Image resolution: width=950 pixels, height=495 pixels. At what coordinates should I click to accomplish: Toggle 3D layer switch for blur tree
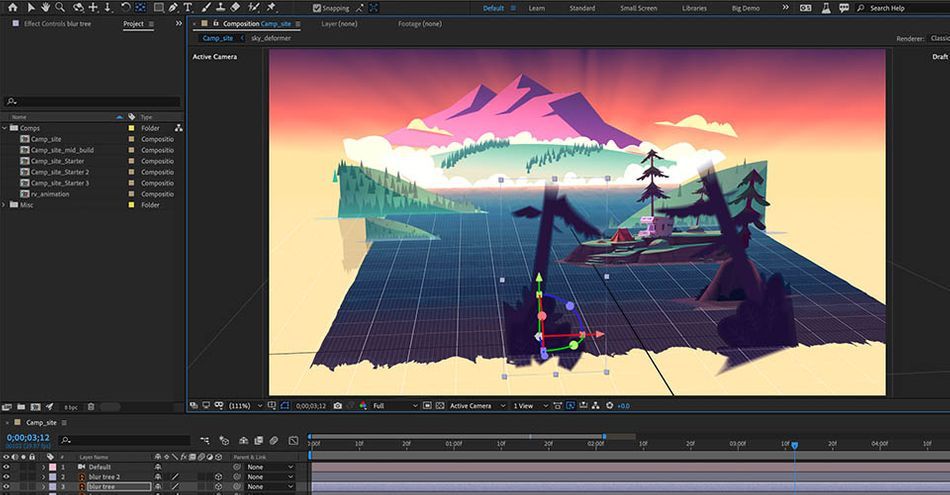tap(219, 487)
